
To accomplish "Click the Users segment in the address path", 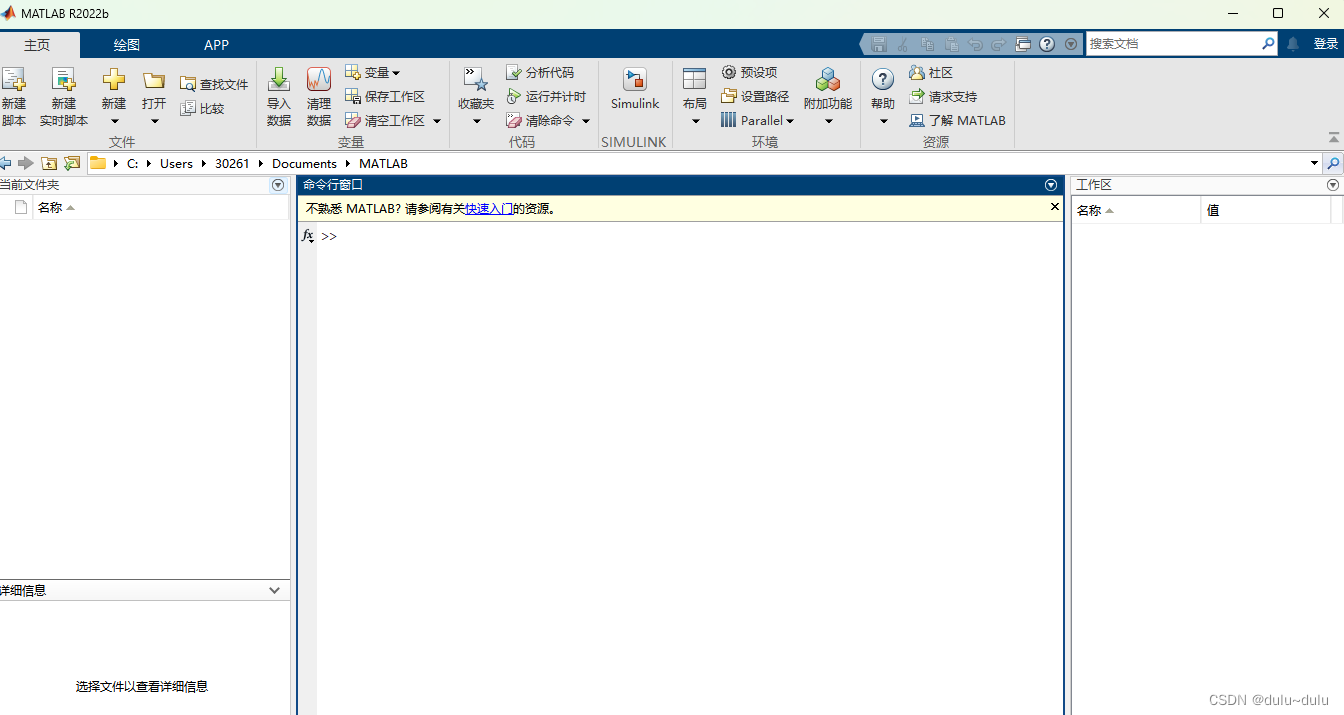I will (x=176, y=163).
